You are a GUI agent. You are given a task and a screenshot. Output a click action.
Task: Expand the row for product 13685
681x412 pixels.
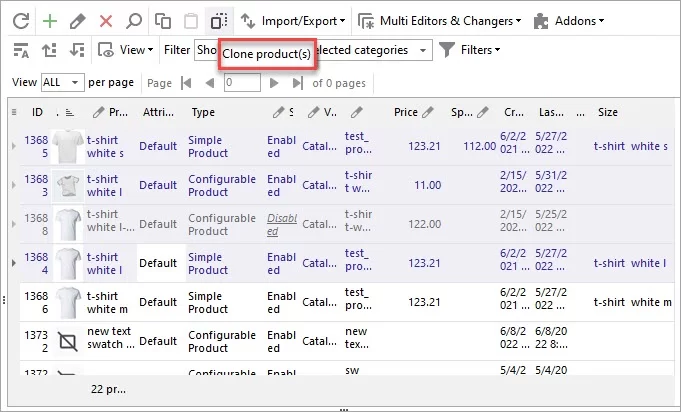(x=14, y=146)
